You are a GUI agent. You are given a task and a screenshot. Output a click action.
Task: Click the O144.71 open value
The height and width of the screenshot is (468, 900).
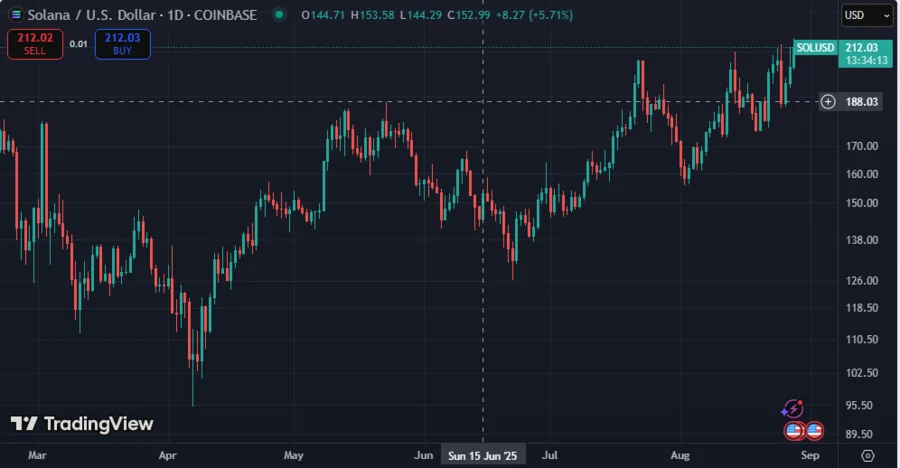point(323,15)
